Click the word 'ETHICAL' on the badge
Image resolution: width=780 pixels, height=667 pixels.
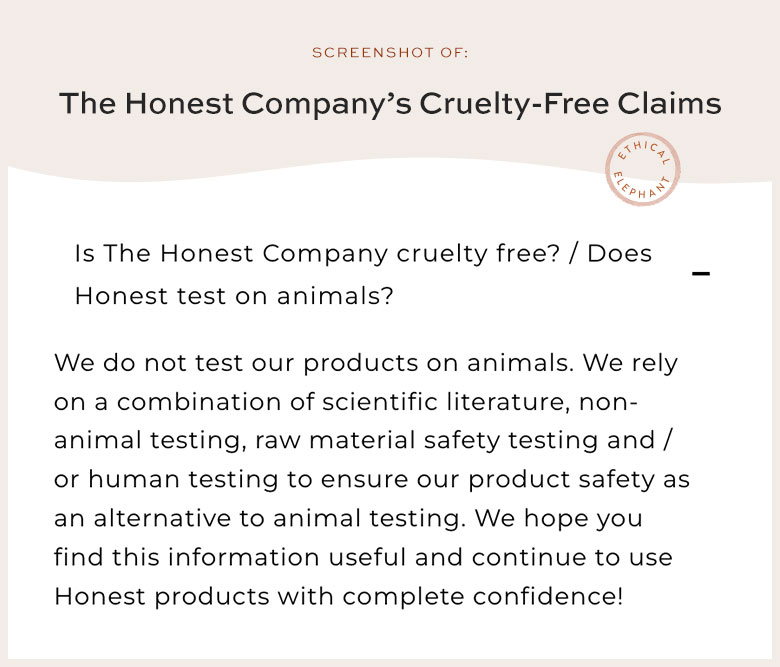click(644, 151)
